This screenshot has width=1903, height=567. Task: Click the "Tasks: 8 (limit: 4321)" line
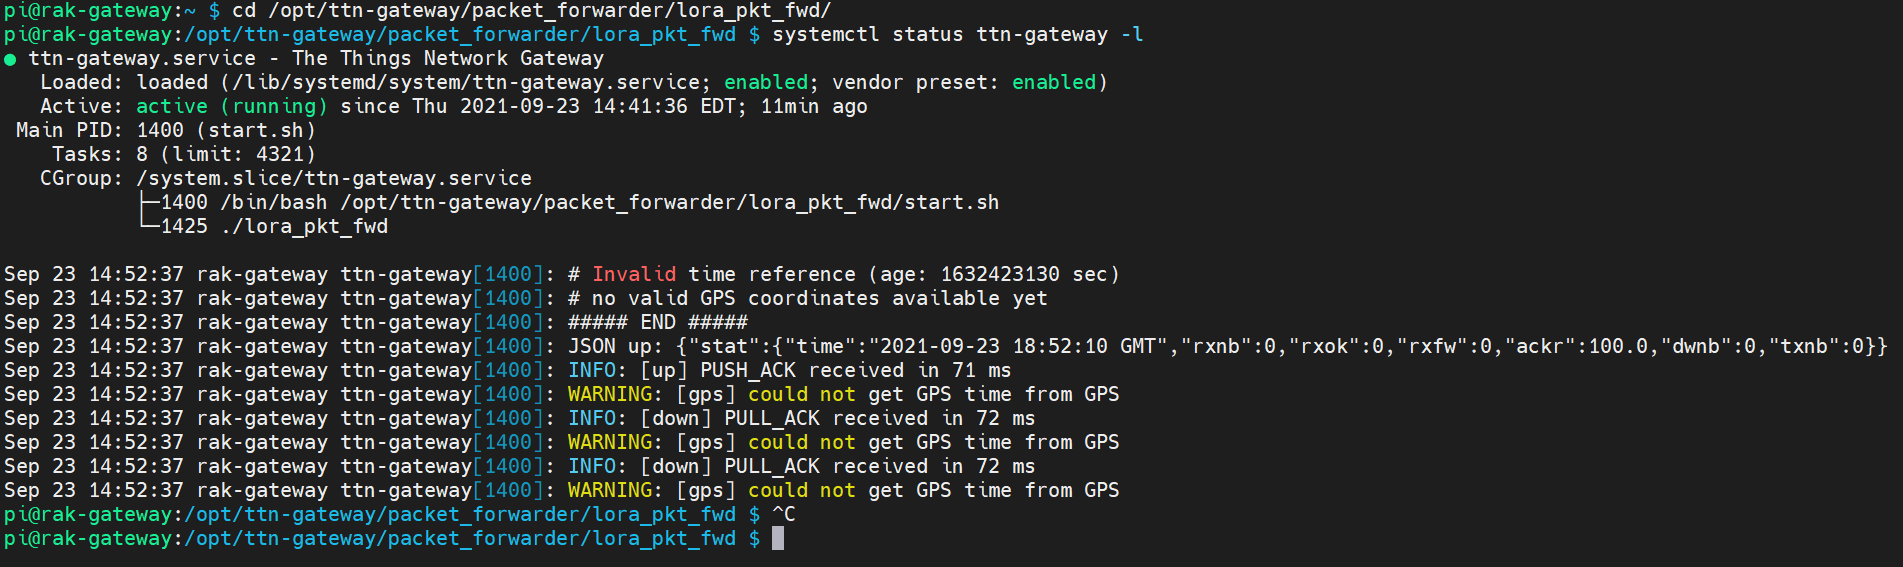click(184, 154)
